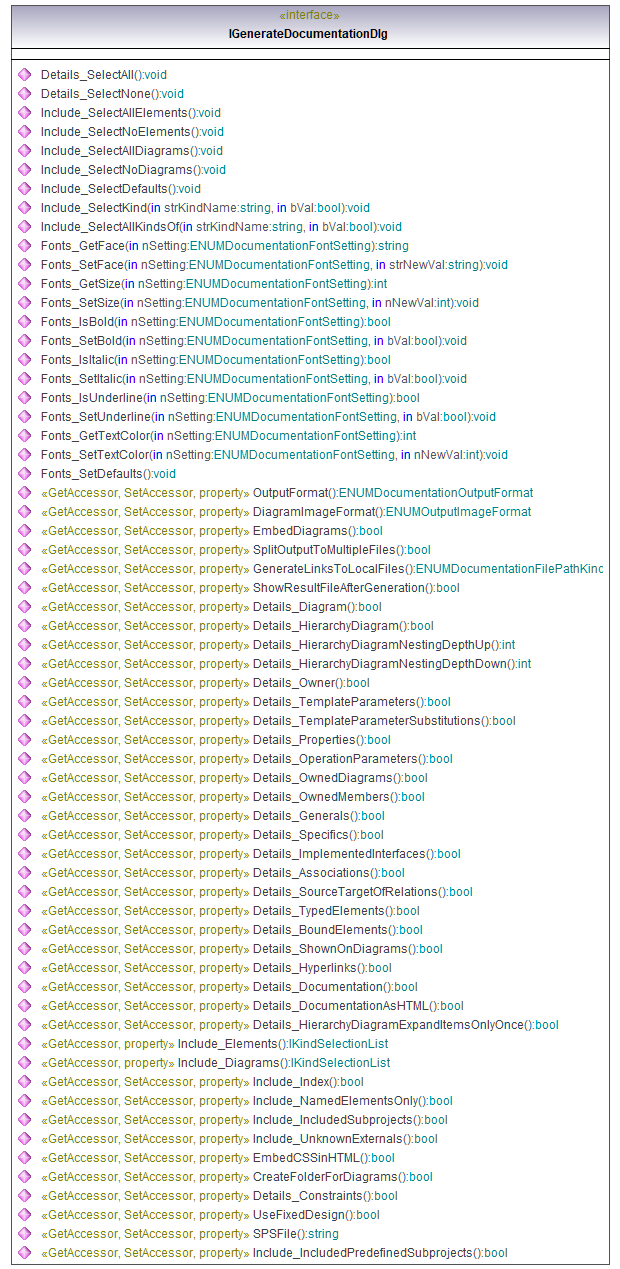Image resolution: width=620 pixels, height=1269 pixels.
Task: Select the icon beside Include_Elements property
Action: pyautogui.click(x=24, y=1043)
